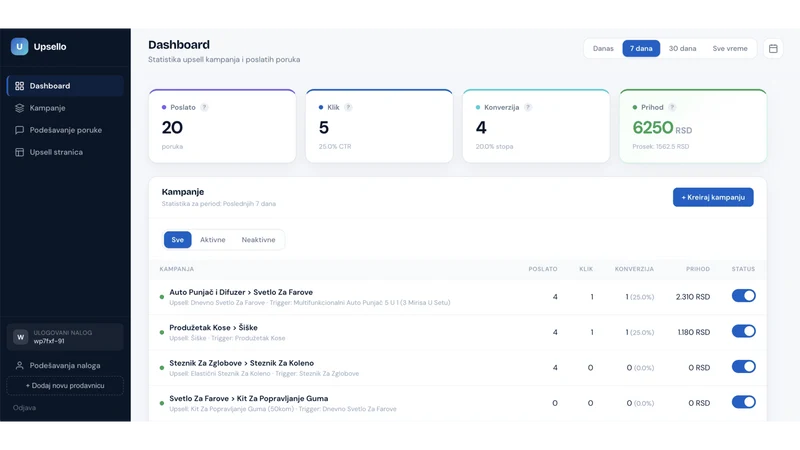Click the KONVERZIJA column header
Viewport: 800px width, 450px height.
634,269
